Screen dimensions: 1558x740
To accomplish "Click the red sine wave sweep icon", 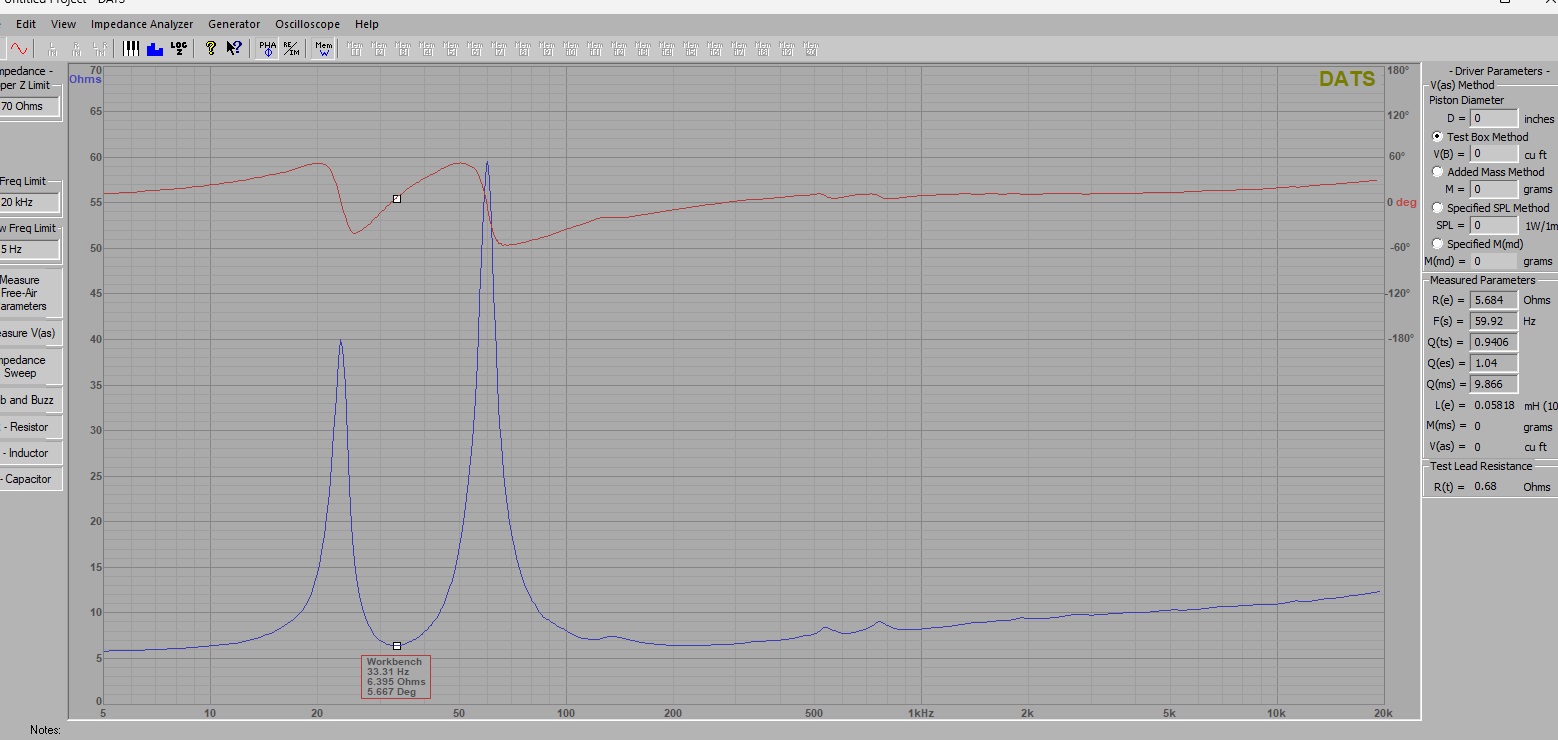I will 19,47.
